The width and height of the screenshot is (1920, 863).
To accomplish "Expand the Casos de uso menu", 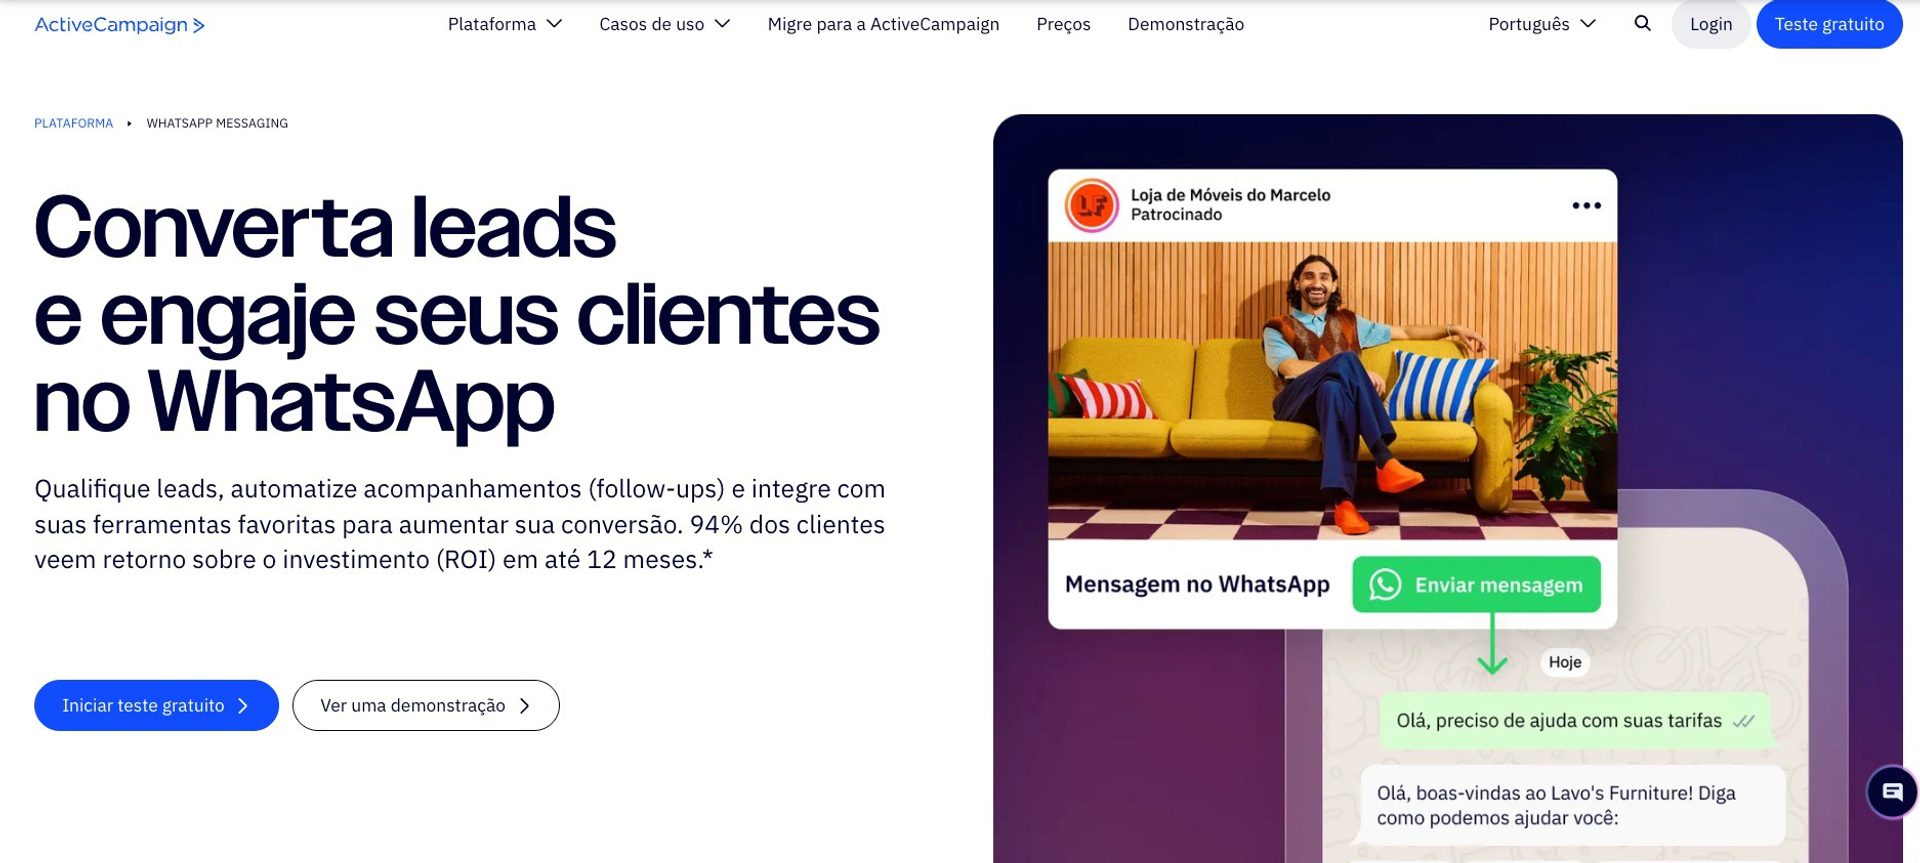I will 665,24.
